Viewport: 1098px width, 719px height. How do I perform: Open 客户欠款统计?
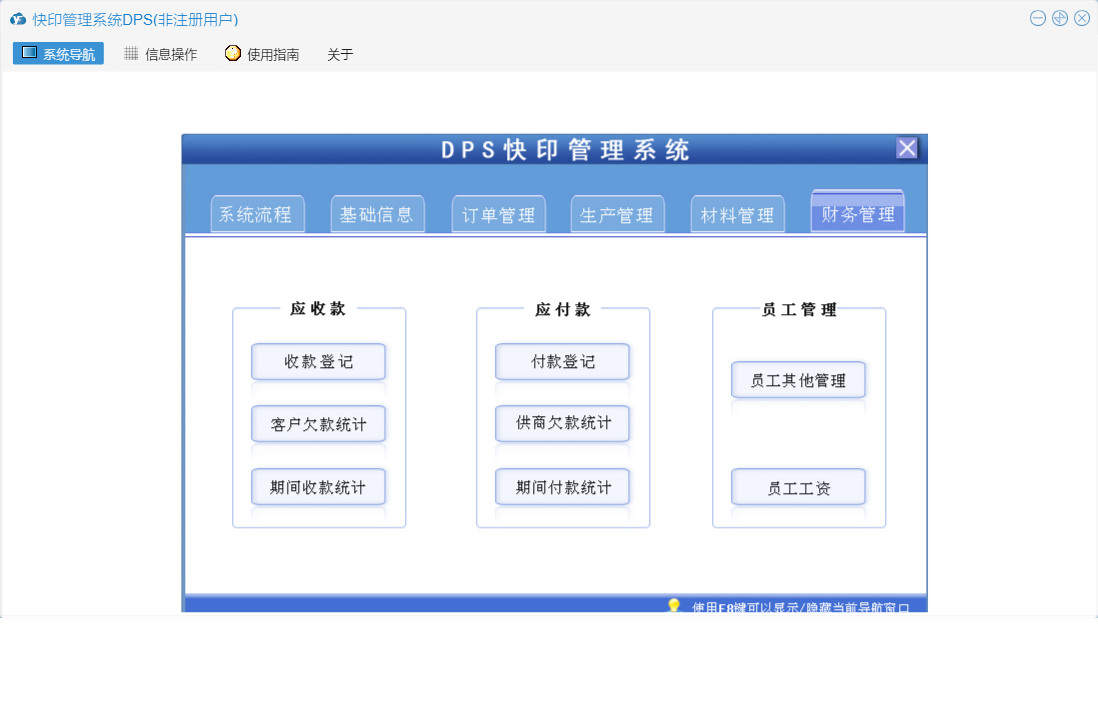click(x=319, y=424)
